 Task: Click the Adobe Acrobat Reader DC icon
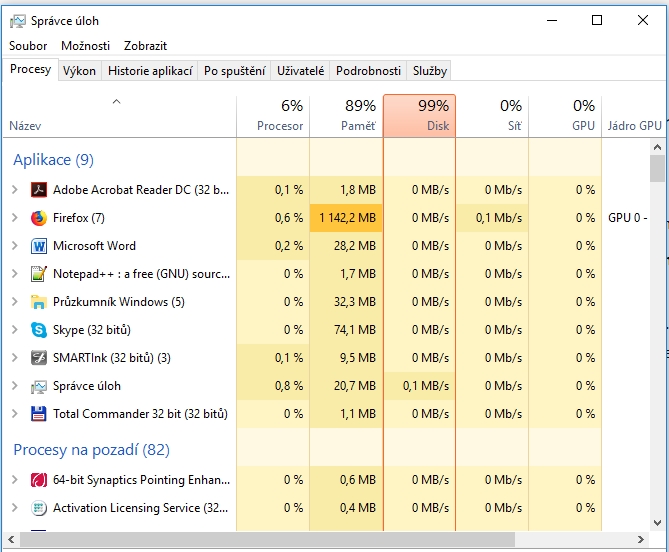pos(39,190)
